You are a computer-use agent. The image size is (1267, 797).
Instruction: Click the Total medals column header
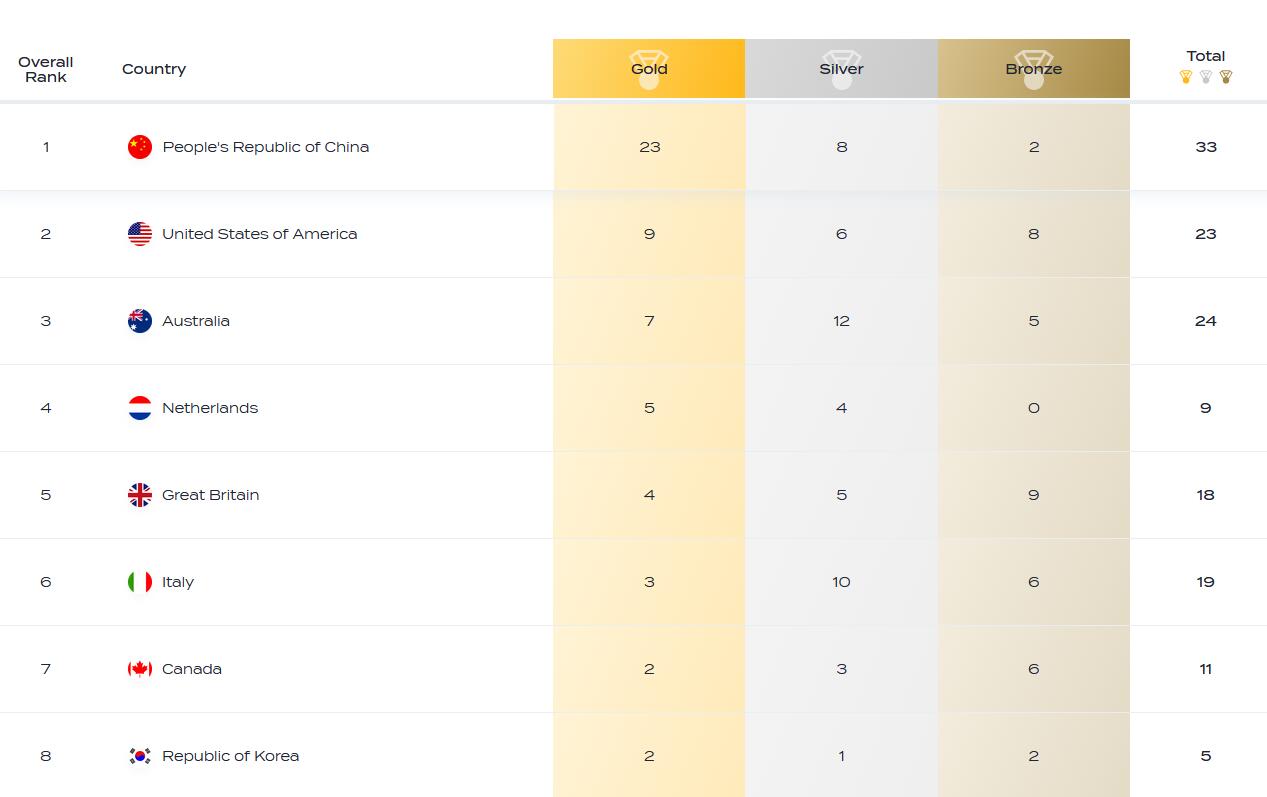(x=1205, y=56)
